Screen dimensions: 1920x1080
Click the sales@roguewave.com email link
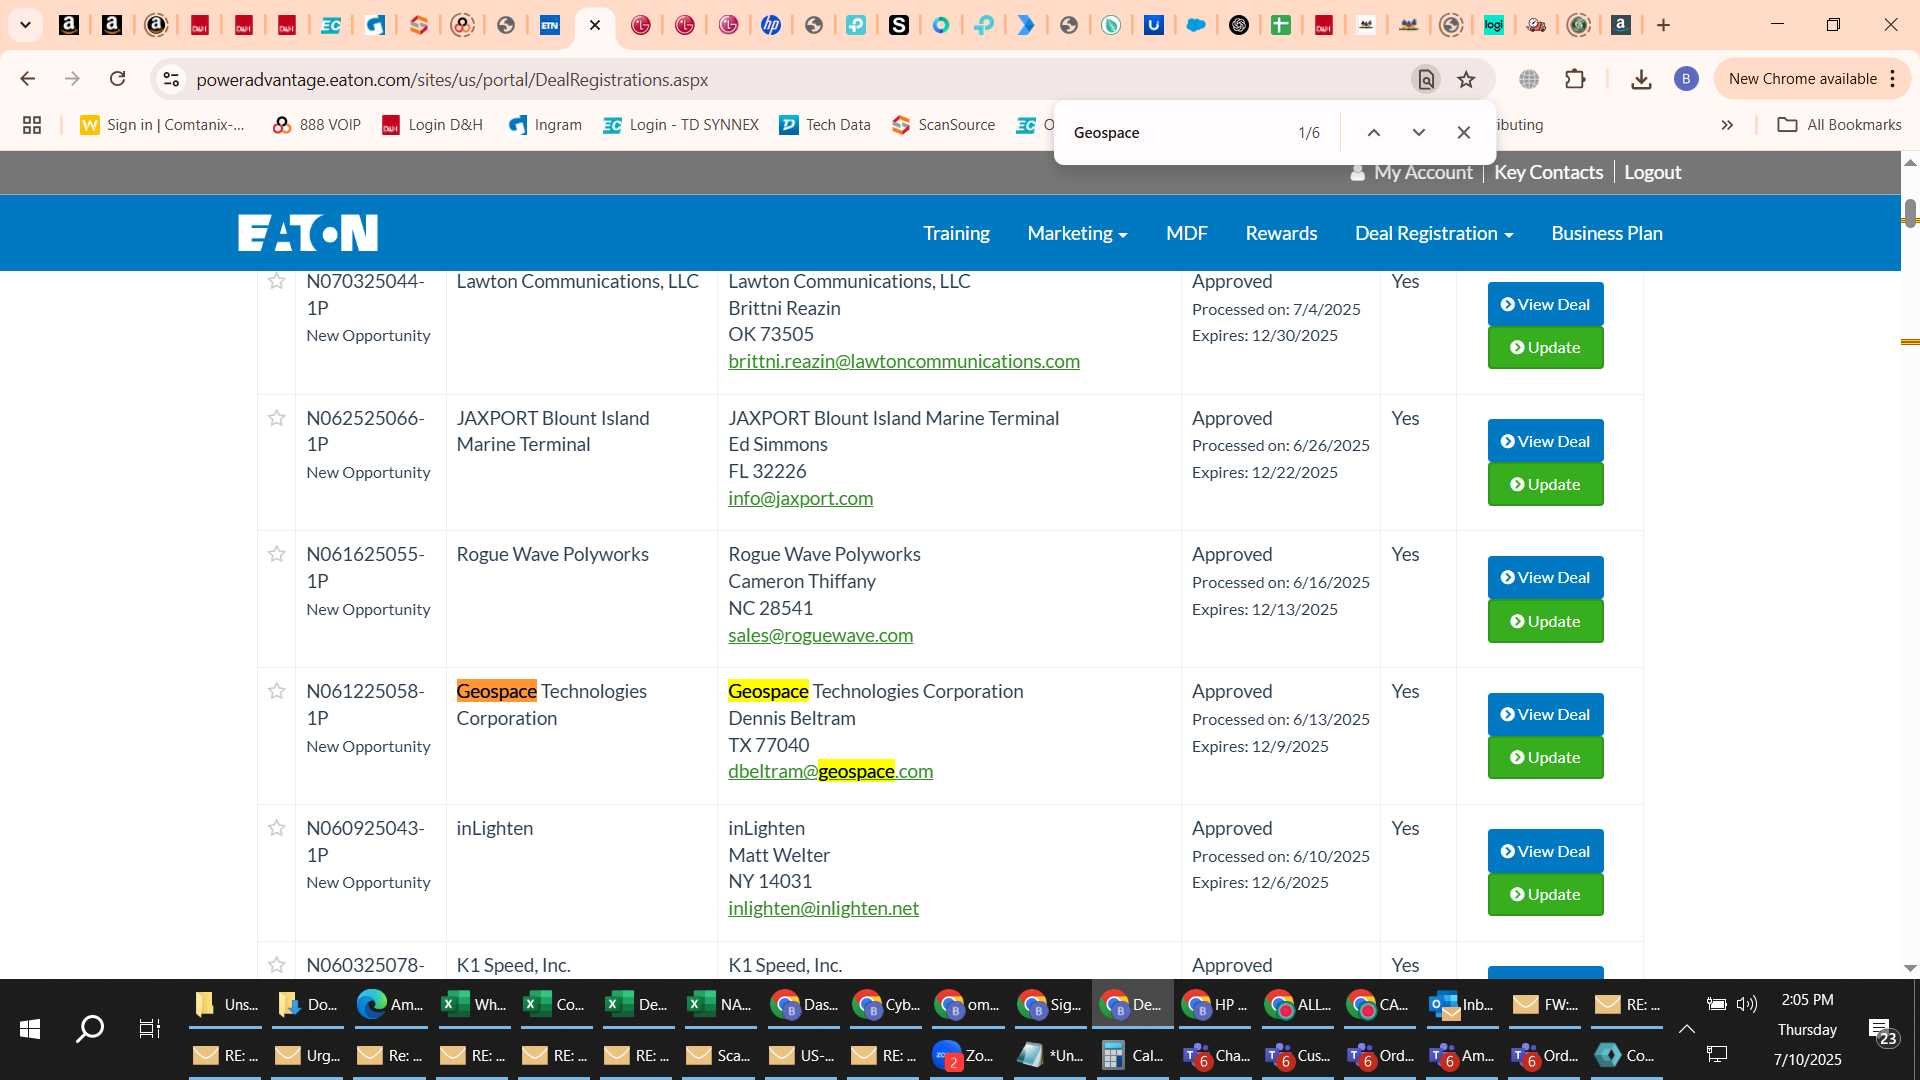[x=820, y=635]
